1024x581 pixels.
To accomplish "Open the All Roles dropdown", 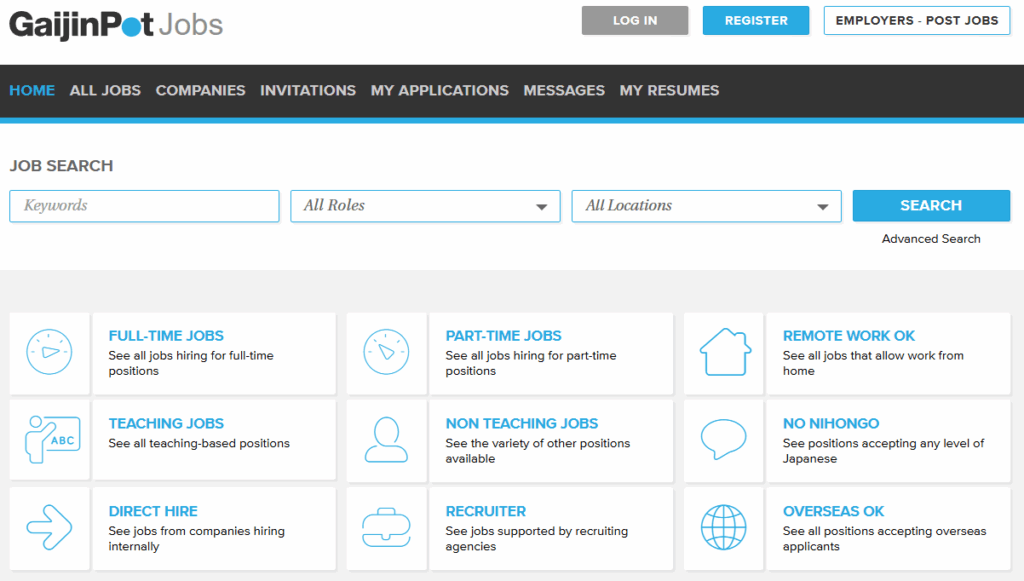I will point(425,206).
